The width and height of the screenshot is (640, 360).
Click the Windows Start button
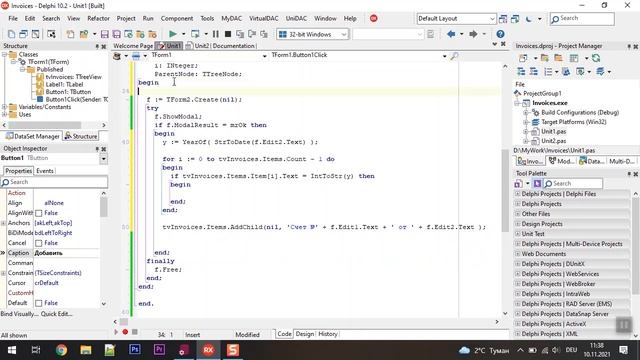12,350
